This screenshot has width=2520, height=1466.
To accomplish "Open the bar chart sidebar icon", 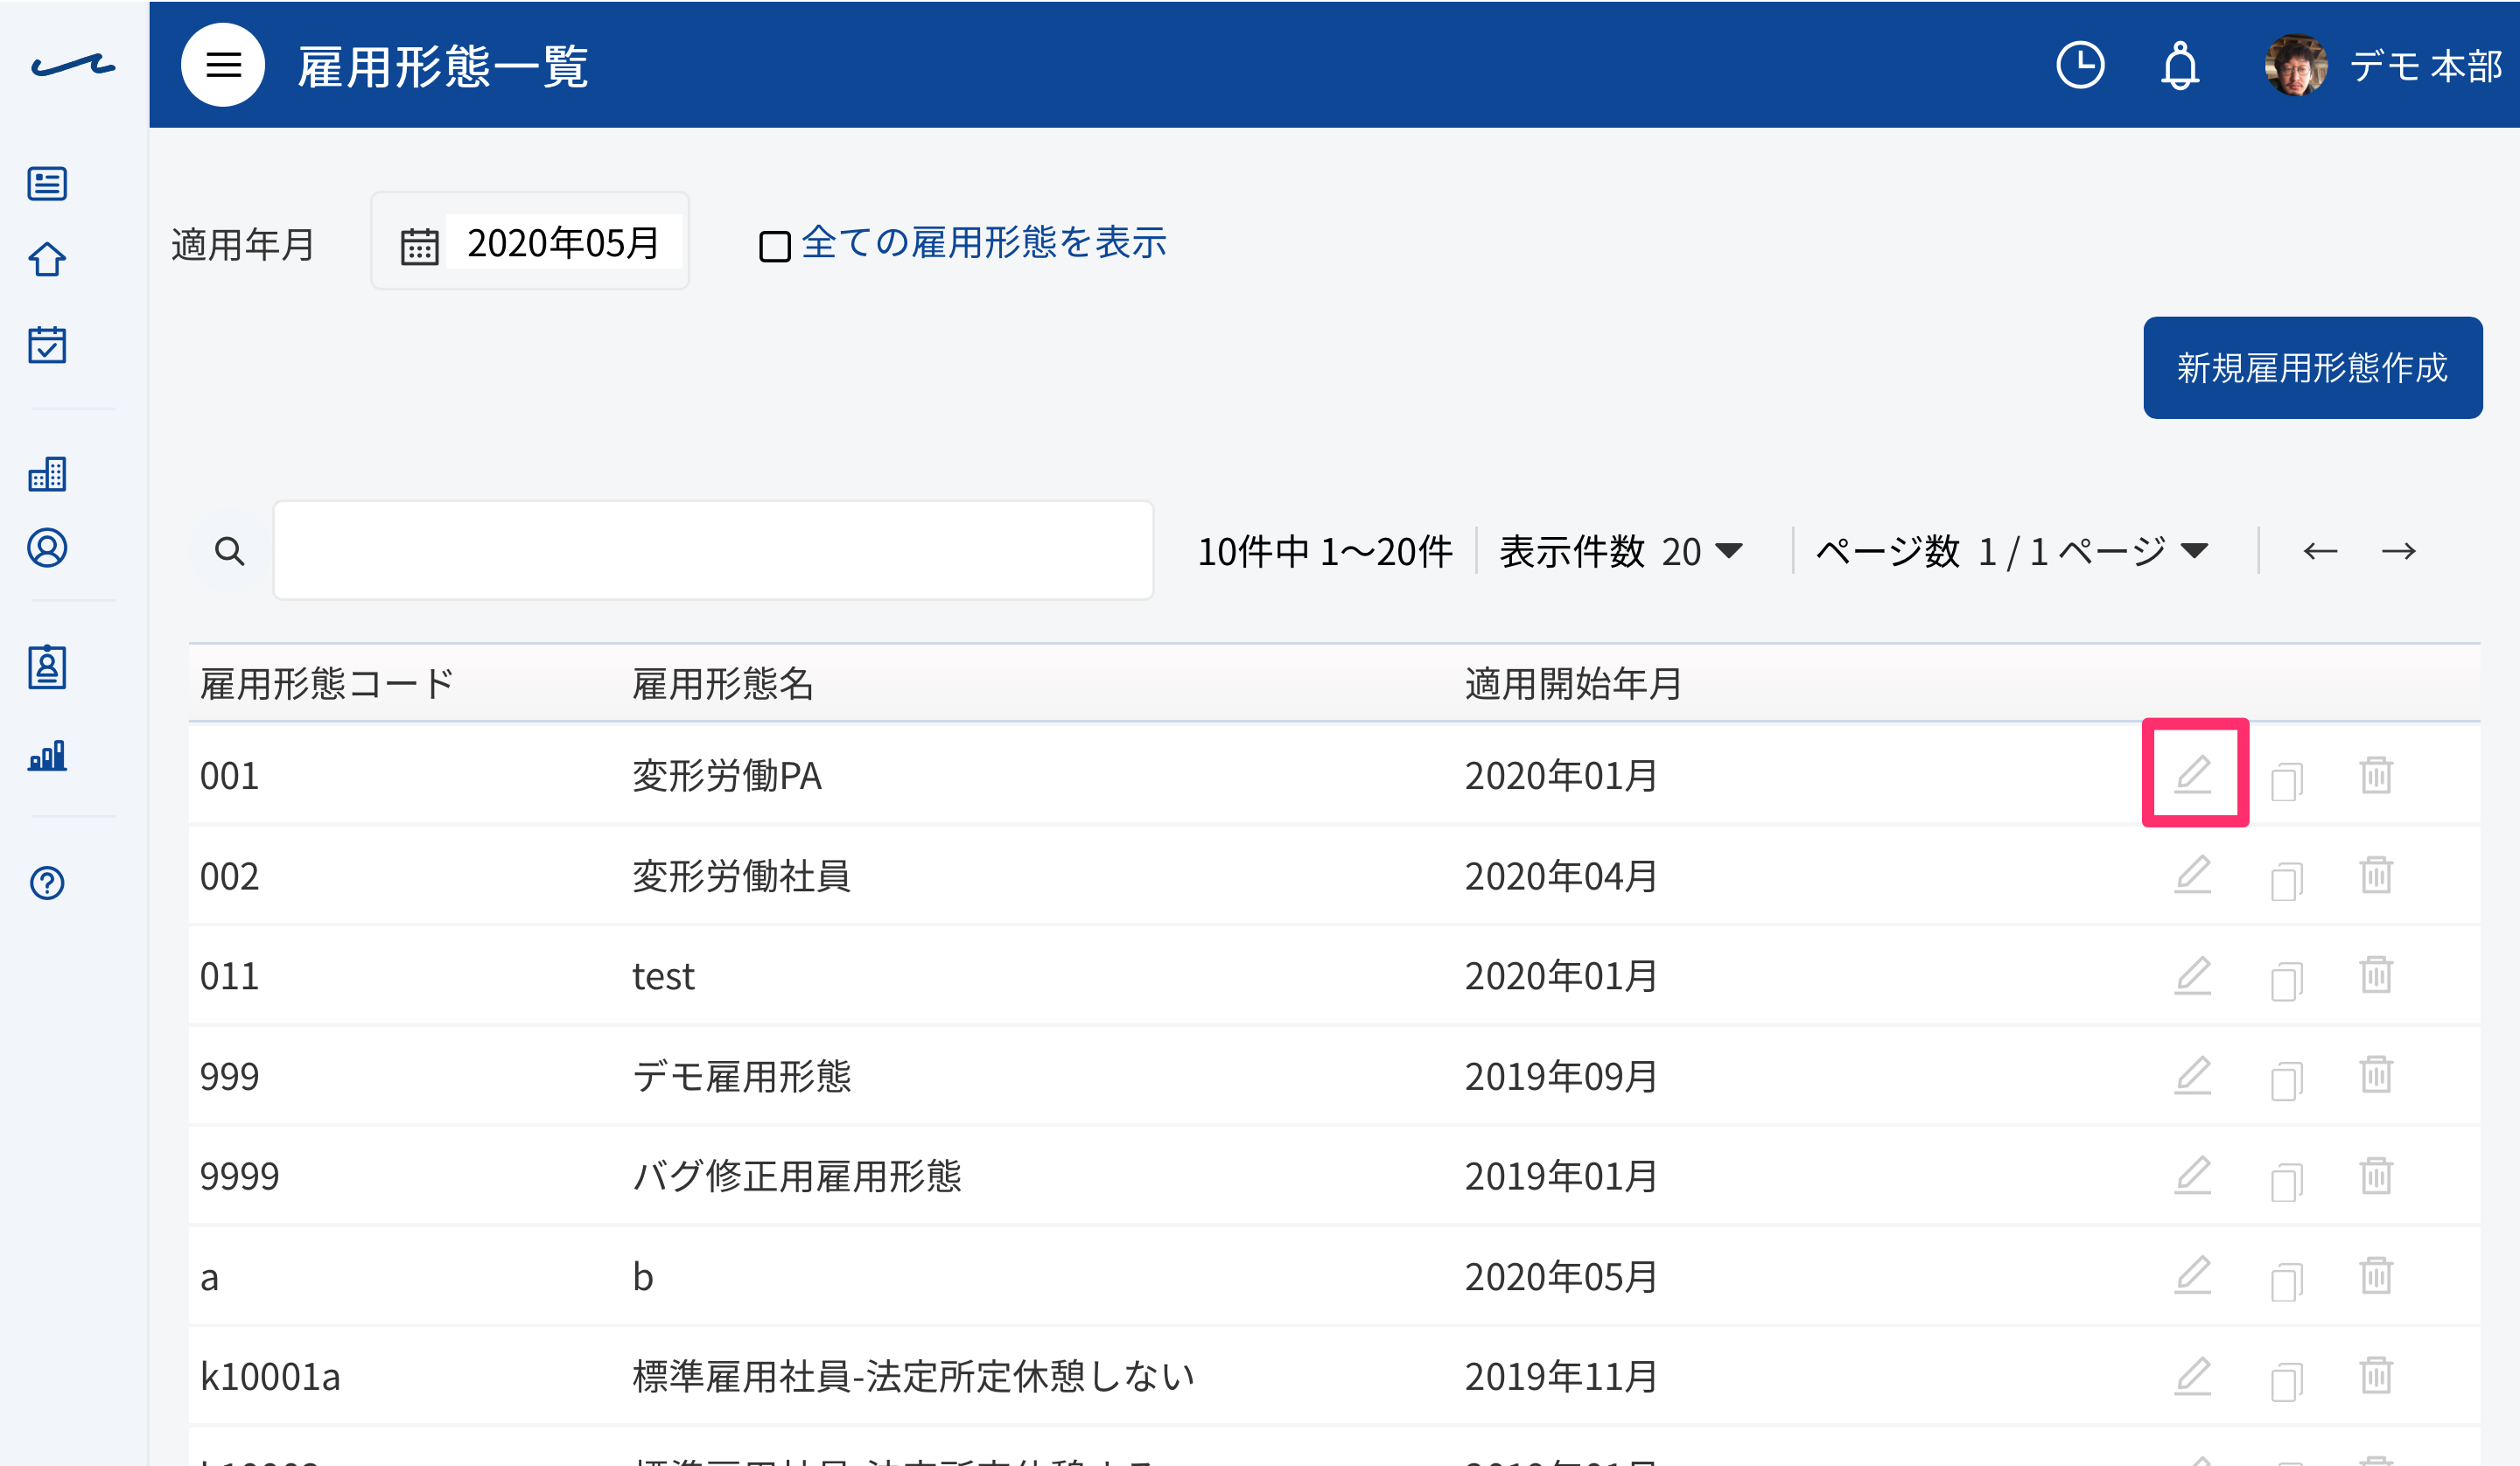I will [47, 755].
